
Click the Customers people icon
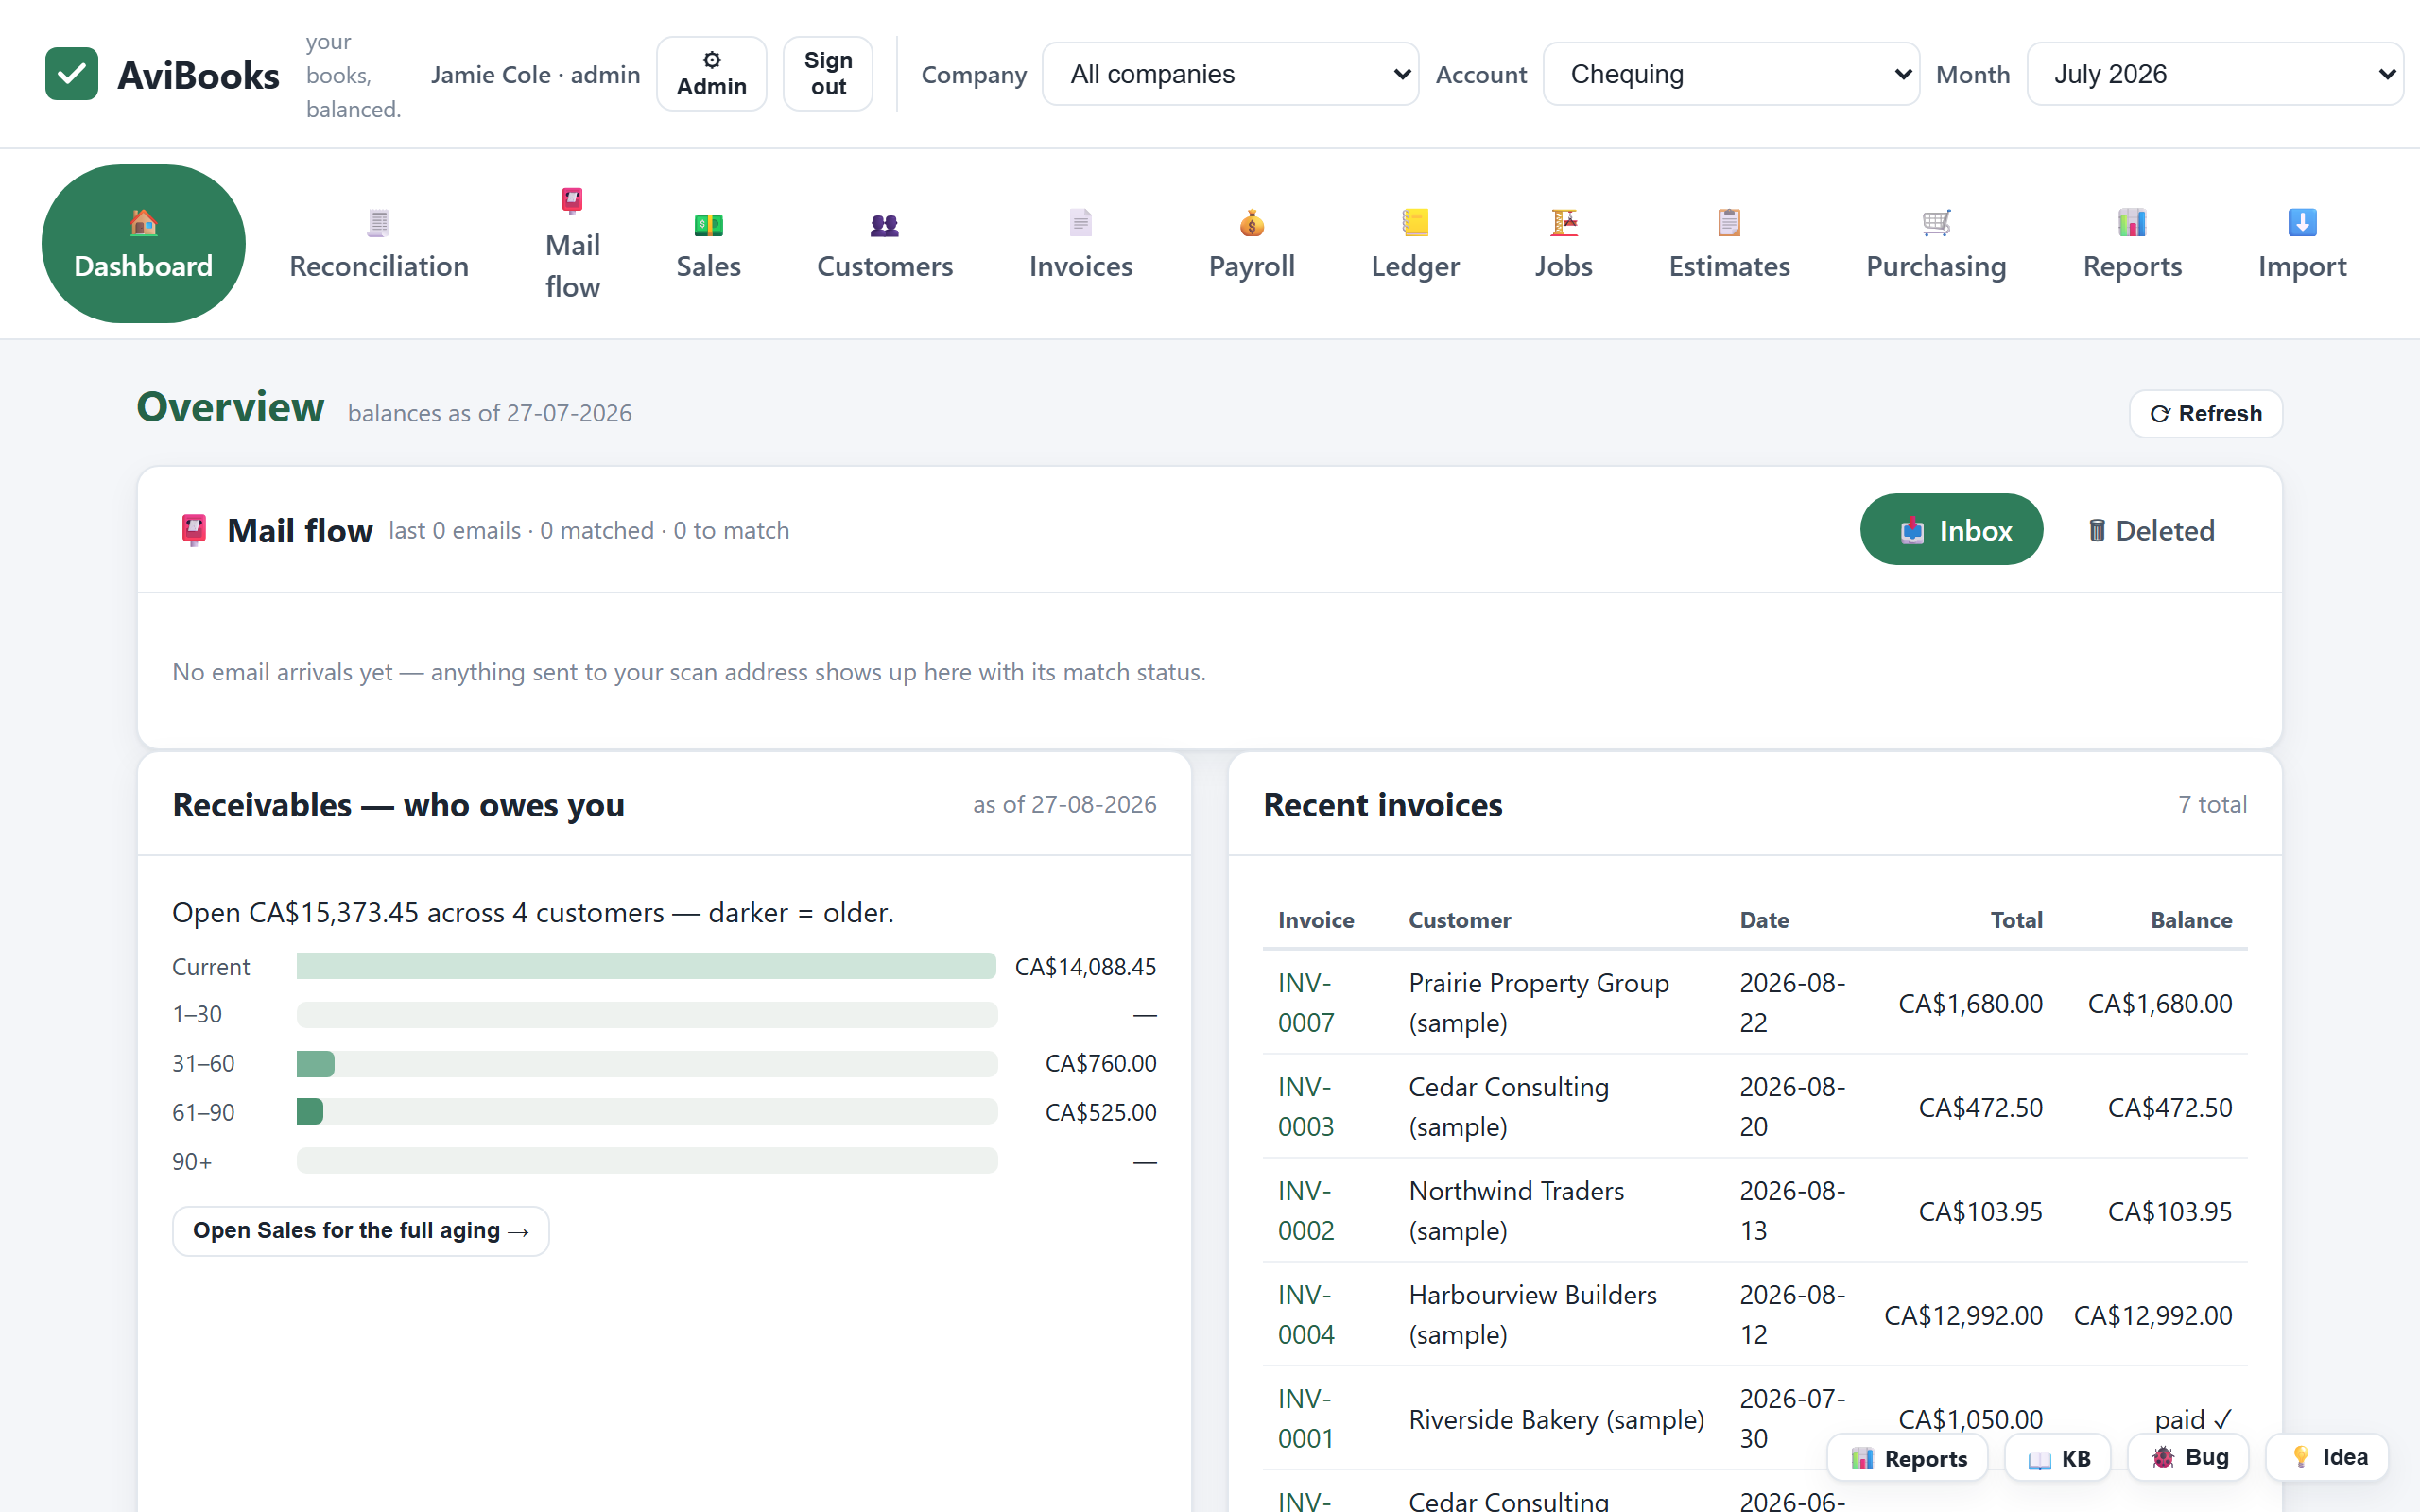tap(884, 224)
